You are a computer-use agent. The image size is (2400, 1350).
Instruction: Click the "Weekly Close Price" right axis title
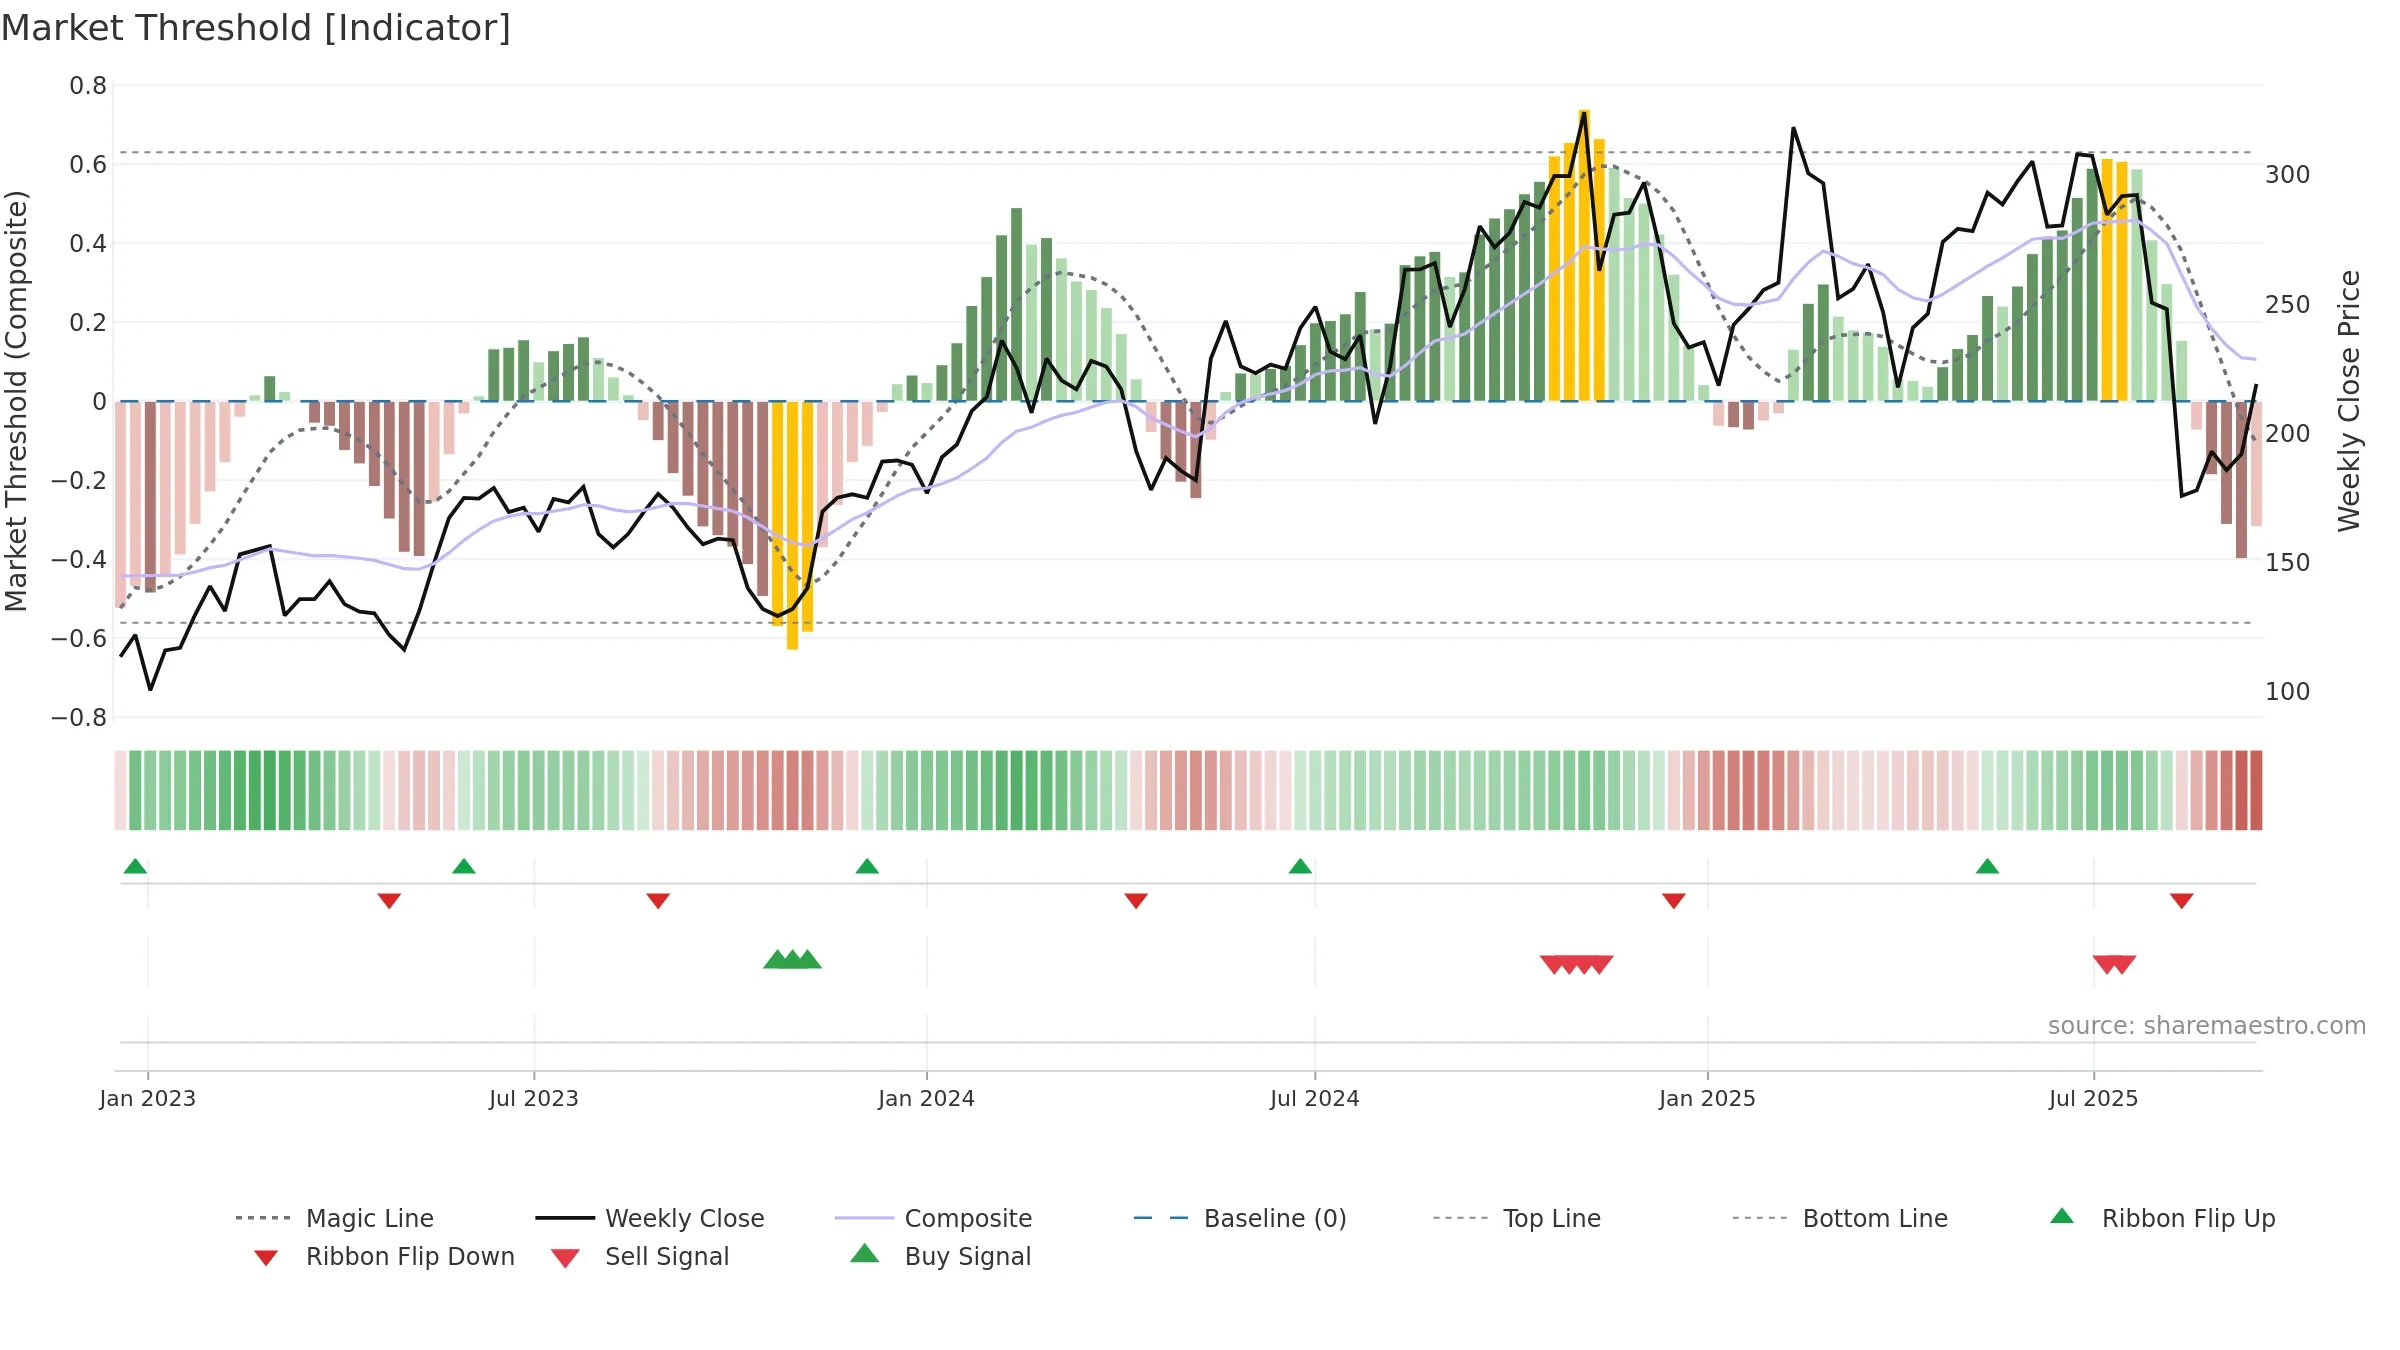coord(2349,401)
